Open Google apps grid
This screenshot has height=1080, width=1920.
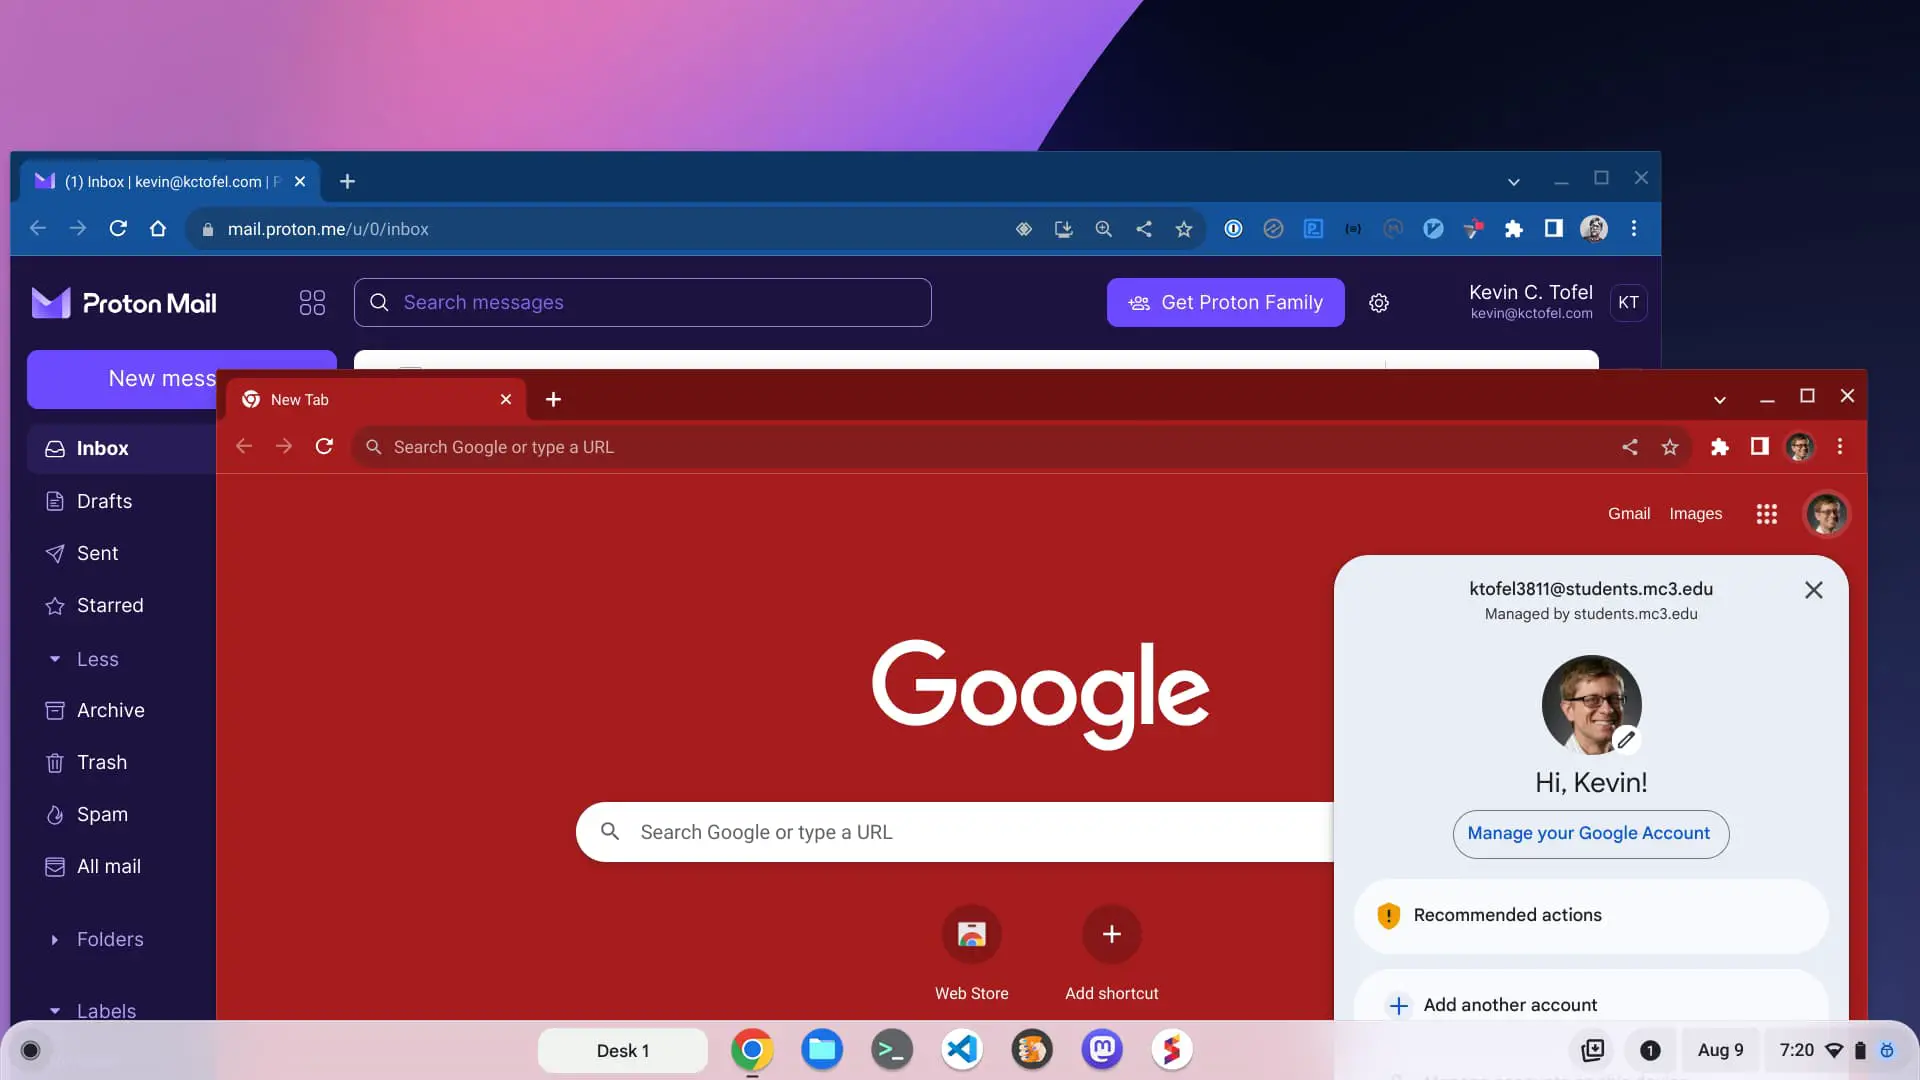click(x=1767, y=514)
